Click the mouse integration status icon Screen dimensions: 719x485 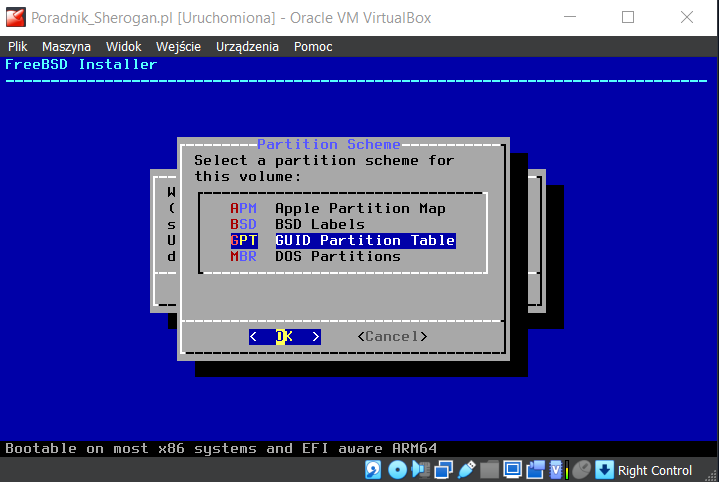[581, 470]
